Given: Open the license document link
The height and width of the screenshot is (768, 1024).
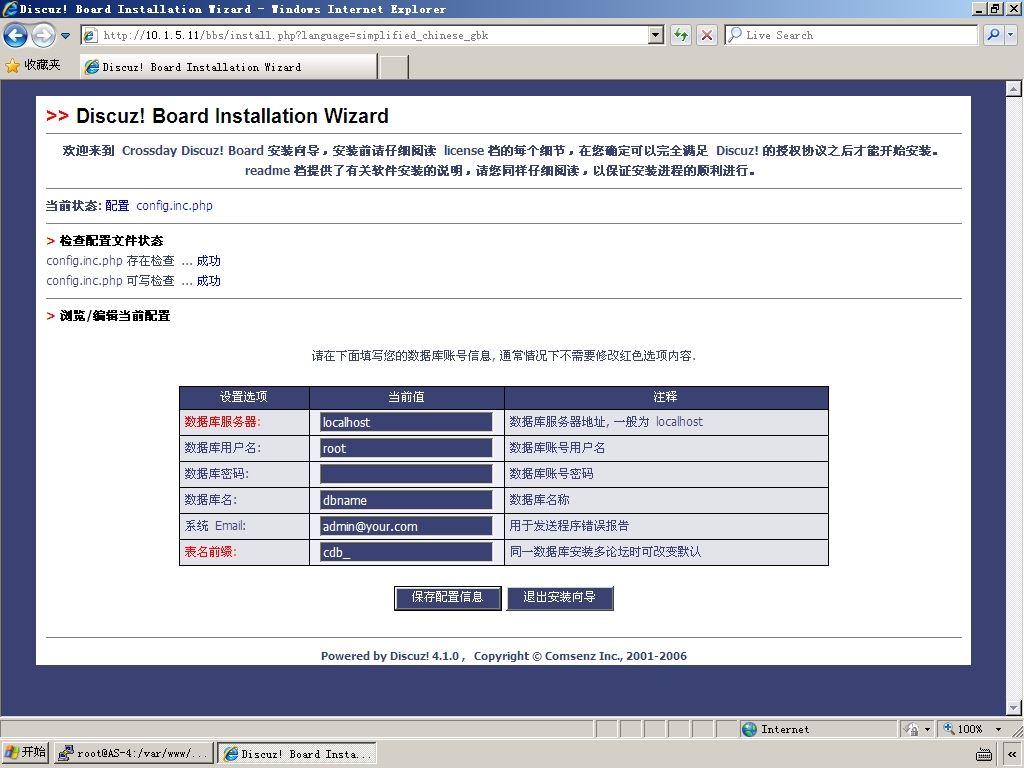Looking at the screenshot, I should tap(464, 151).
